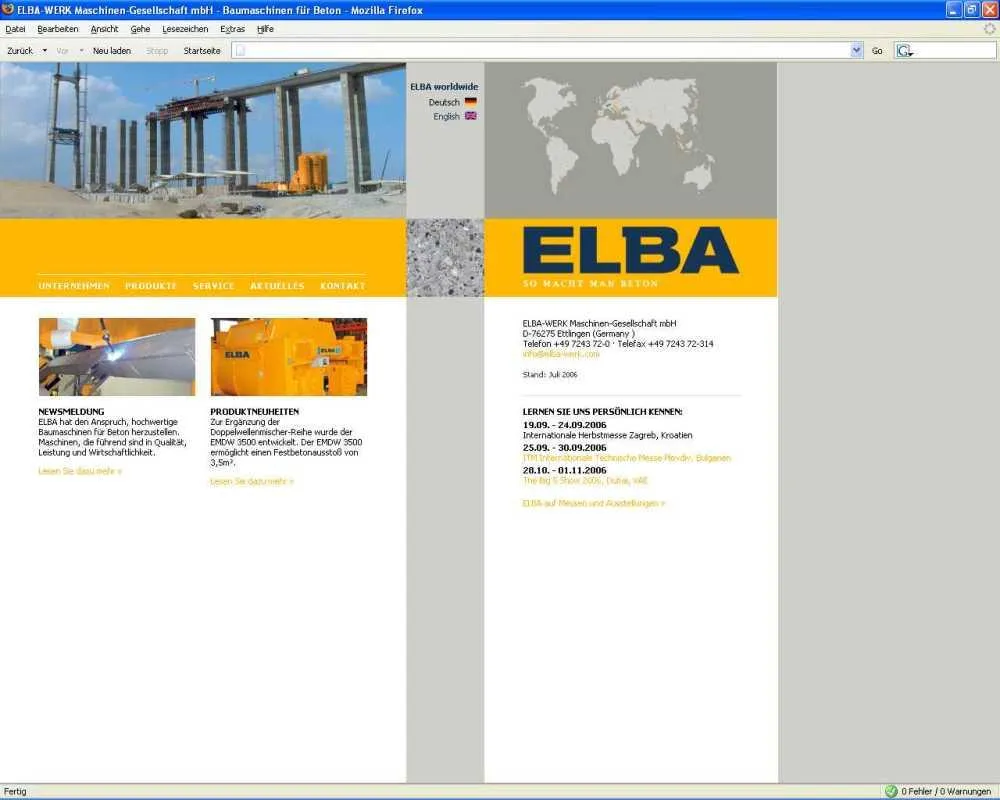
Task: Go to Startseite home button
Action: pos(202,50)
